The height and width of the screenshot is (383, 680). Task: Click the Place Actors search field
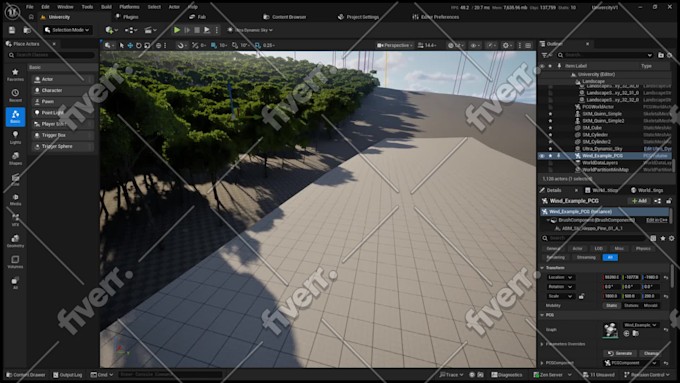click(51, 55)
